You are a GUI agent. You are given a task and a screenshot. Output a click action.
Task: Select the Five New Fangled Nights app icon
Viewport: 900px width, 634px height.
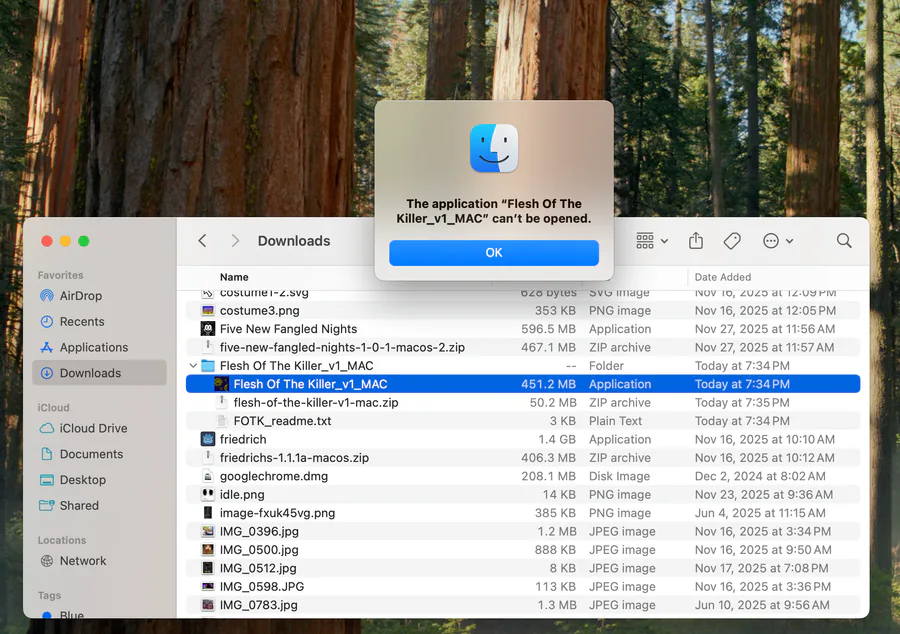click(208, 329)
